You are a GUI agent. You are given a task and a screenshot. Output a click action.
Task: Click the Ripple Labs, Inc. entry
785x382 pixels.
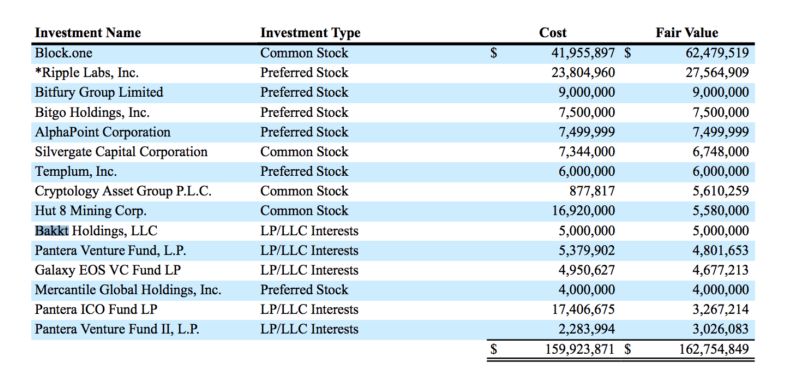point(87,73)
